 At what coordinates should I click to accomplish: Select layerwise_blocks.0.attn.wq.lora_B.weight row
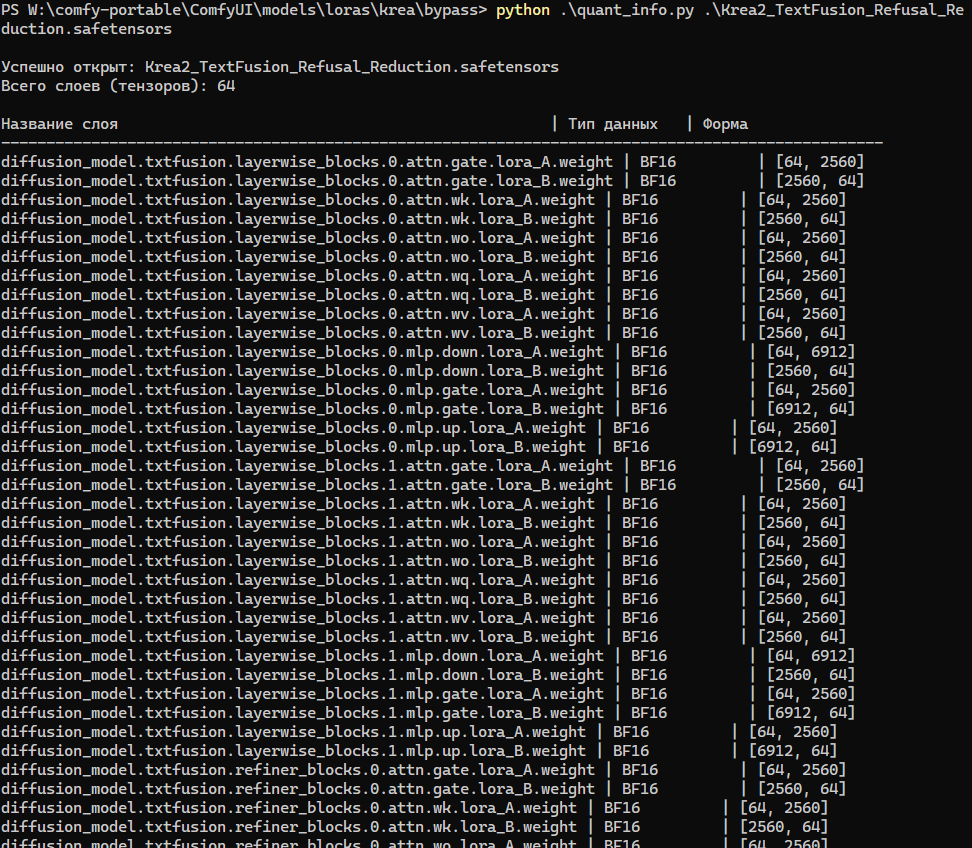click(x=423, y=295)
